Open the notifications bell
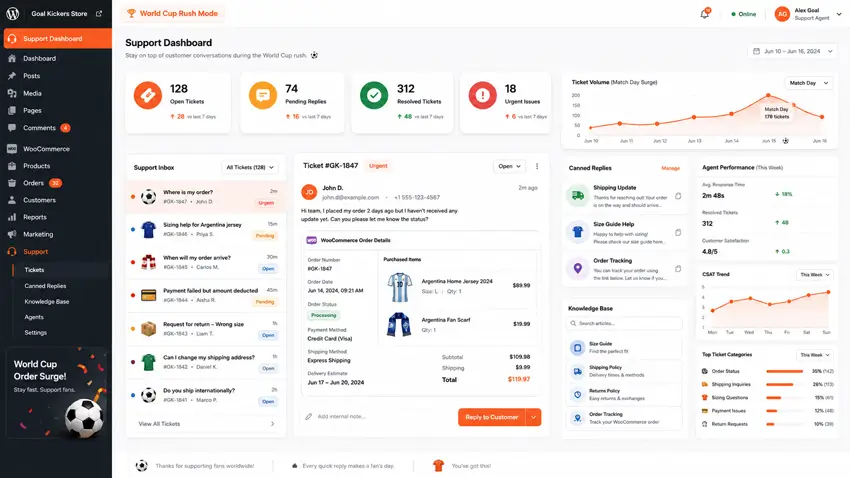Image resolution: width=850 pixels, height=478 pixels. coord(705,14)
